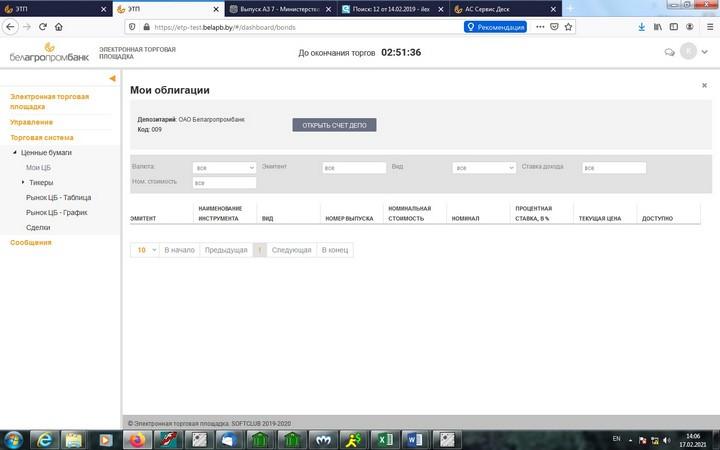Open the Валюта dropdown filter

[224, 168]
